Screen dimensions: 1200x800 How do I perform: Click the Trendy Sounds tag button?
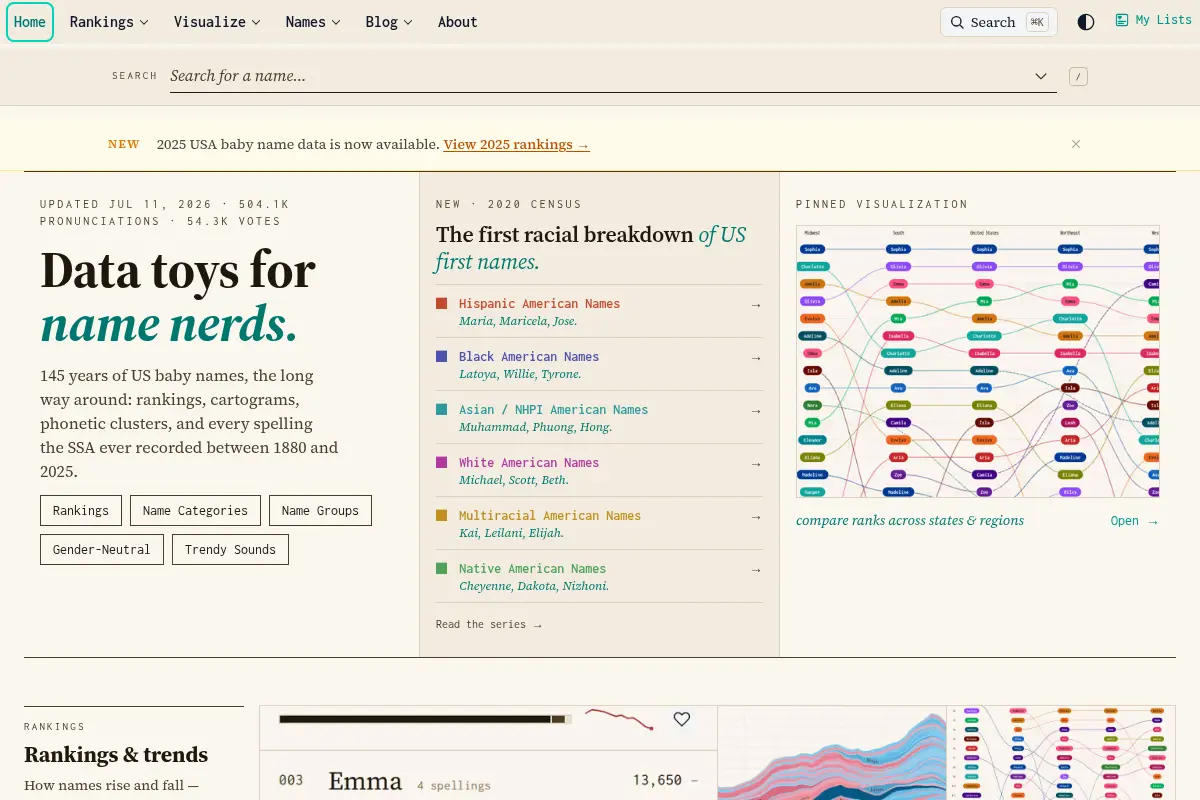(230, 549)
